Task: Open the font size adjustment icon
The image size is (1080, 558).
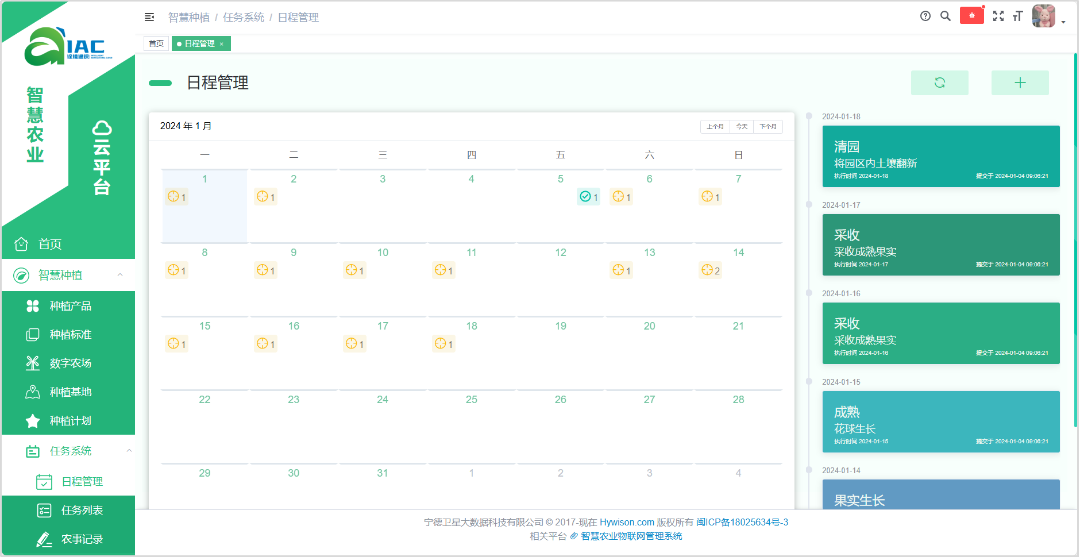Action: (x=1017, y=16)
